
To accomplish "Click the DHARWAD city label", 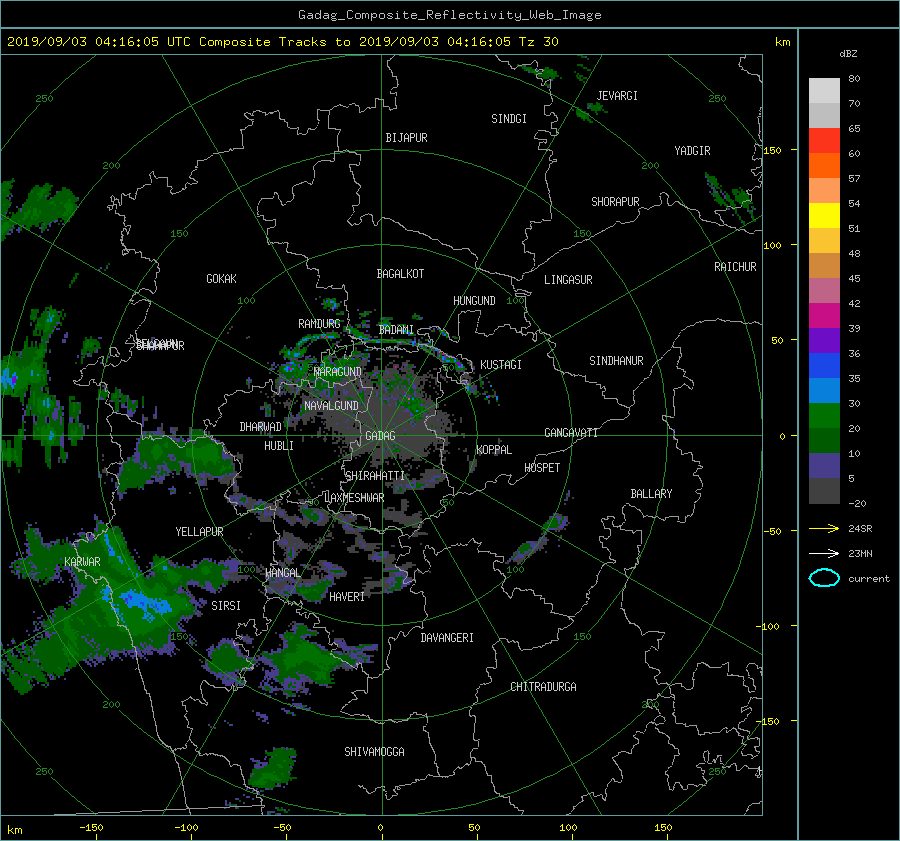I will point(261,427).
